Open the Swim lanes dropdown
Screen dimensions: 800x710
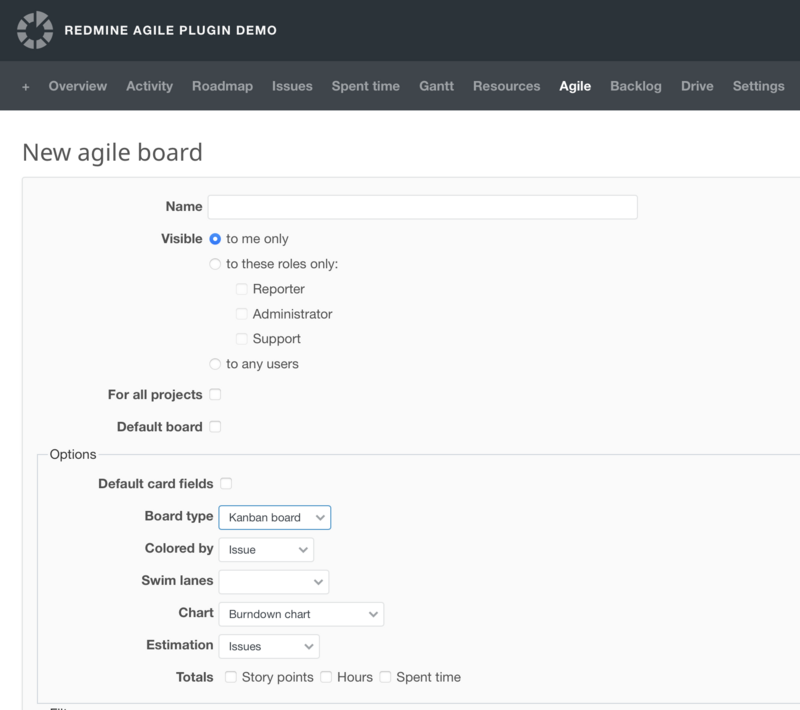click(x=273, y=581)
